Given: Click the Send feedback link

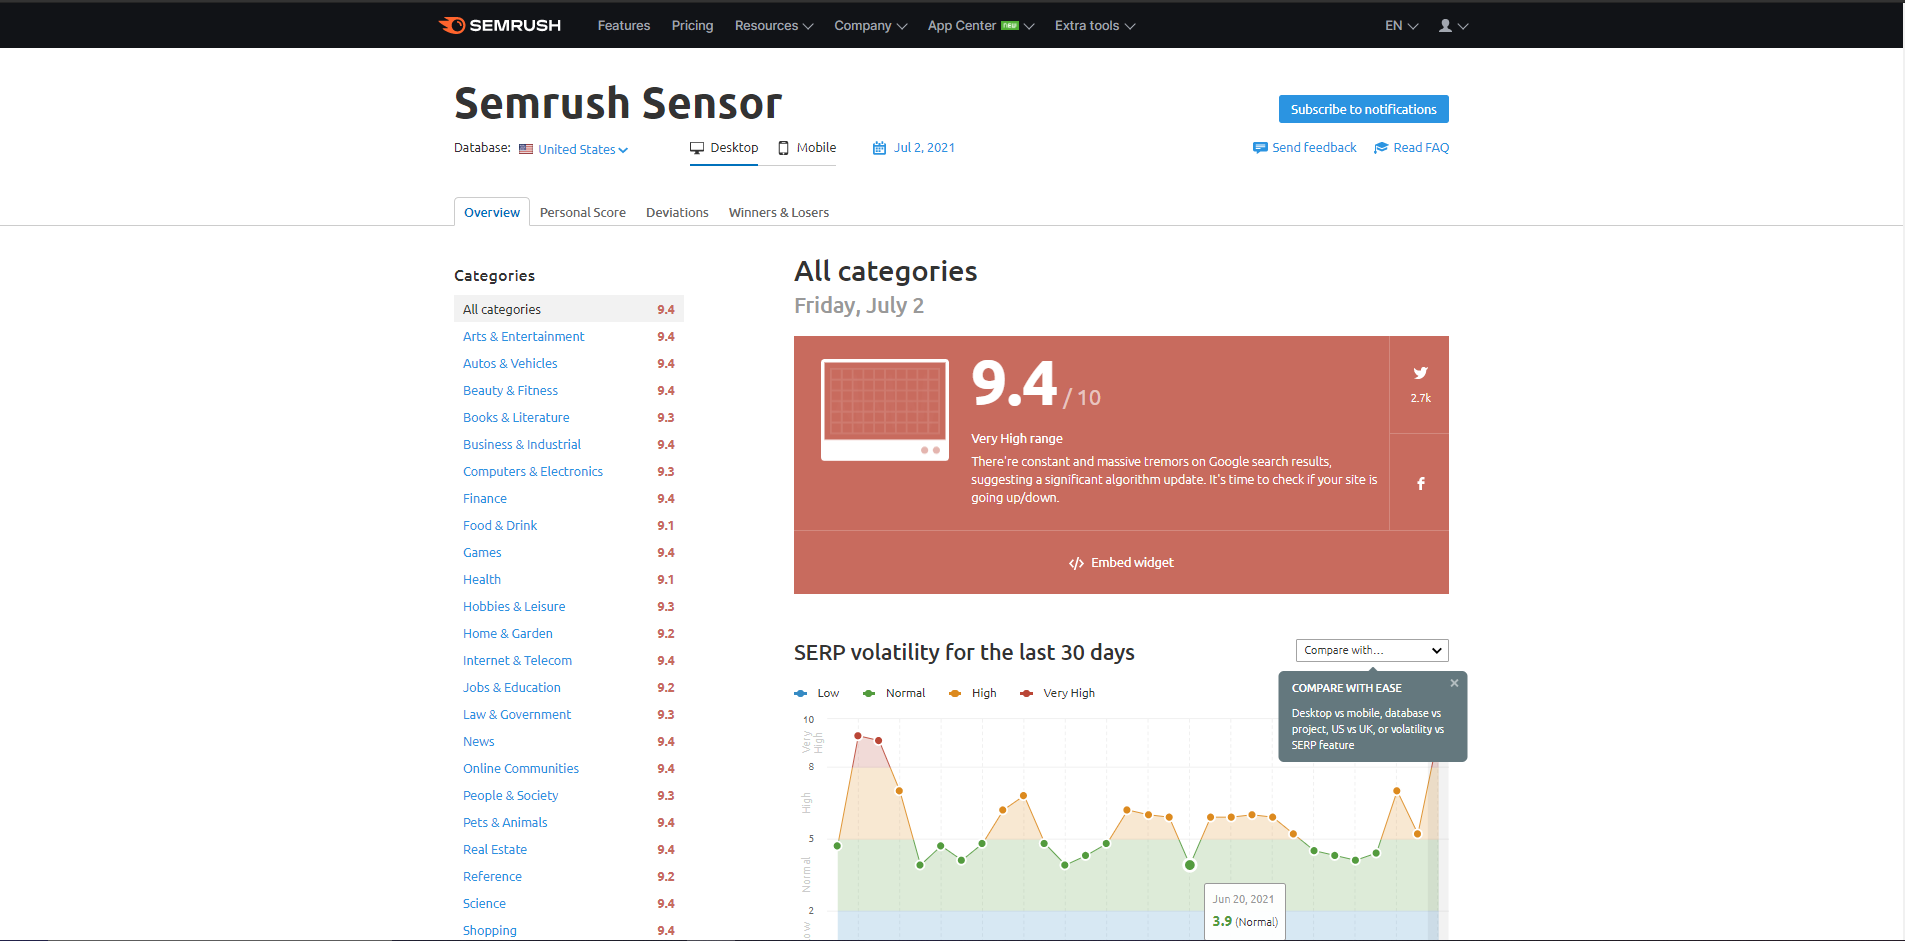Looking at the screenshot, I should coord(1314,148).
